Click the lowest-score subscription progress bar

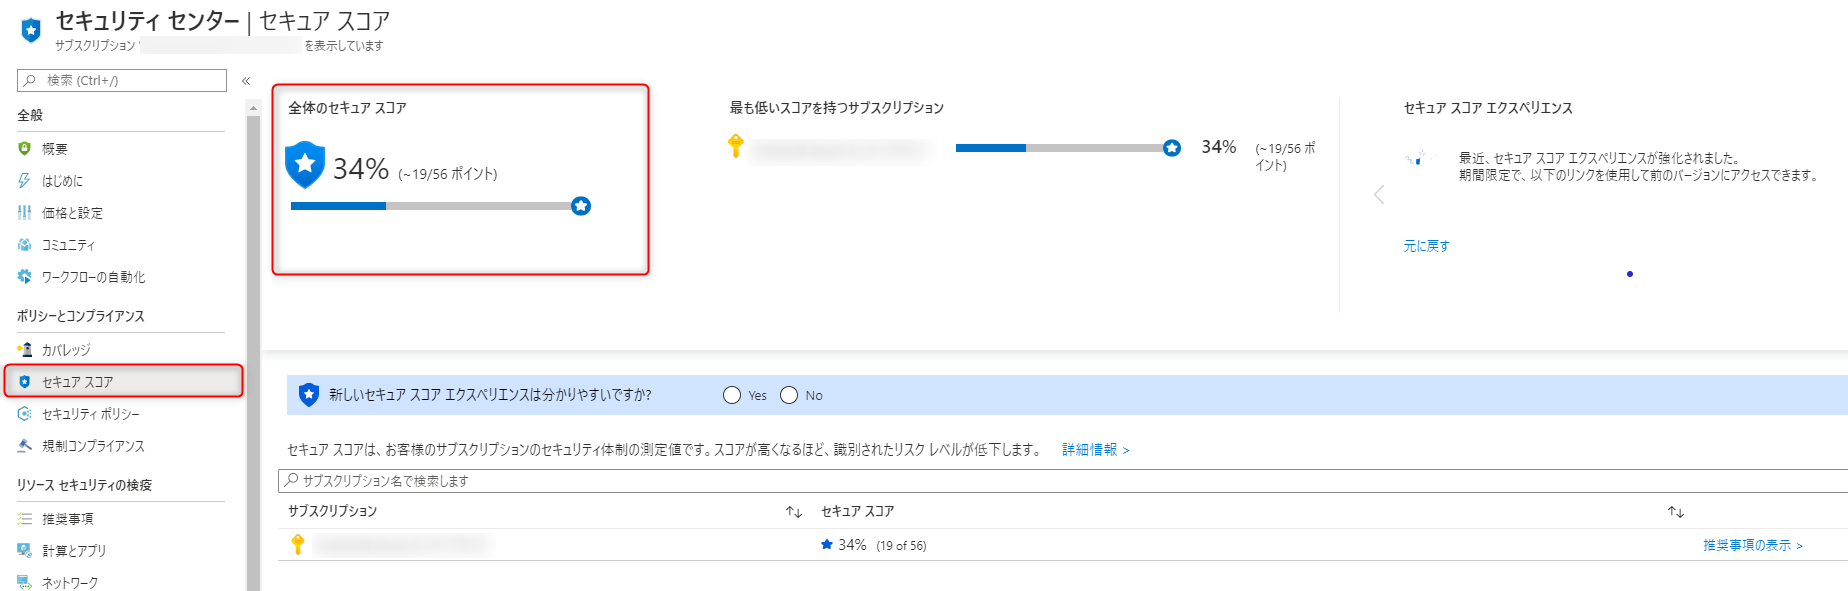point(1068,148)
